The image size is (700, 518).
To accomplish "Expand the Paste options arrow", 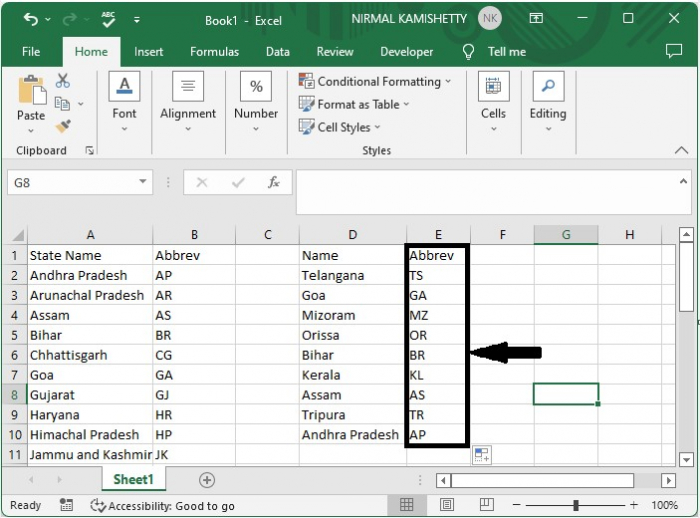I will click(31, 131).
